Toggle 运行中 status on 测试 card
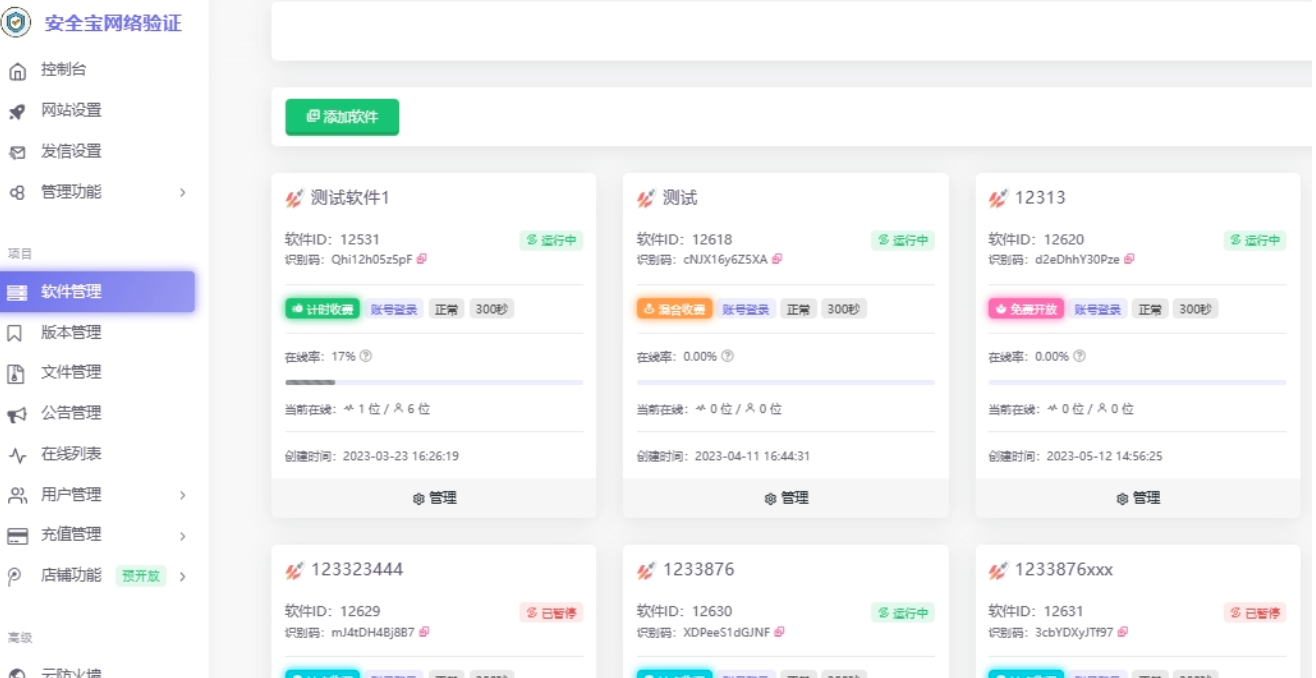1316x678 pixels. click(x=903, y=240)
